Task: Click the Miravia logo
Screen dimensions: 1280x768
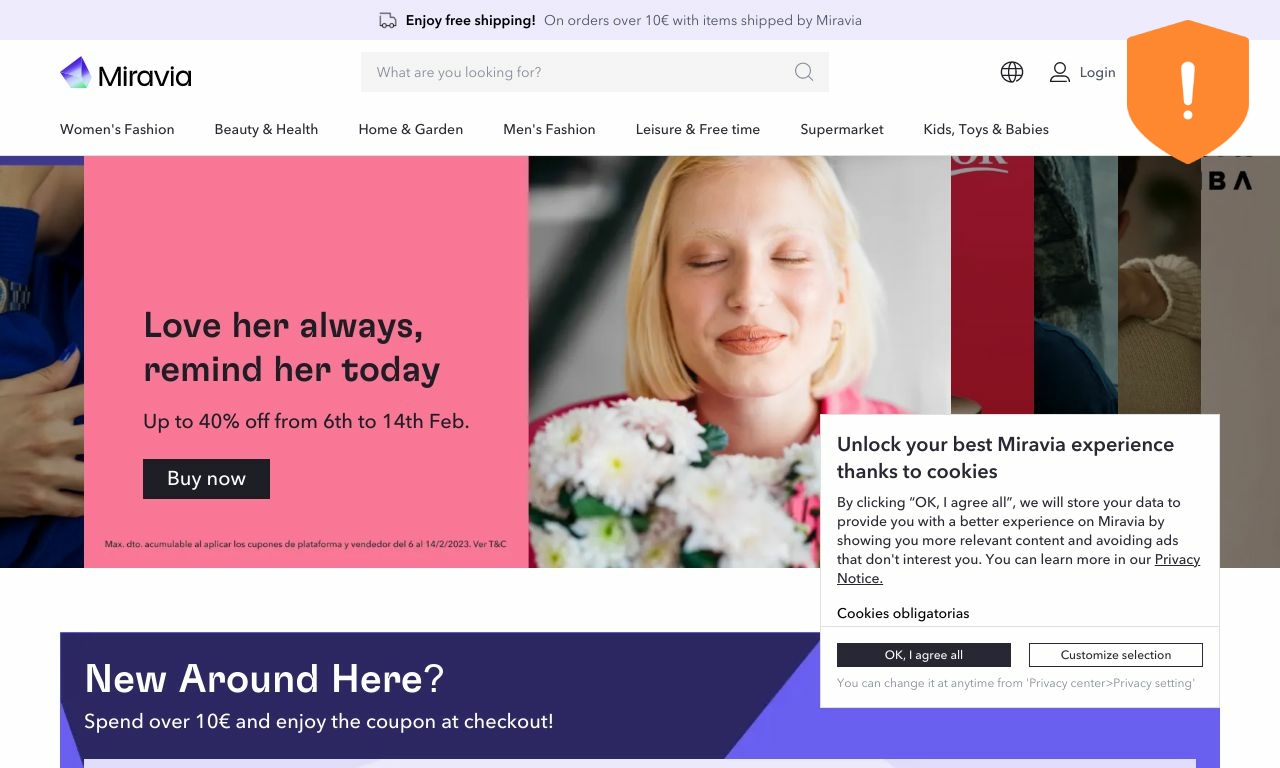Action: pos(126,73)
